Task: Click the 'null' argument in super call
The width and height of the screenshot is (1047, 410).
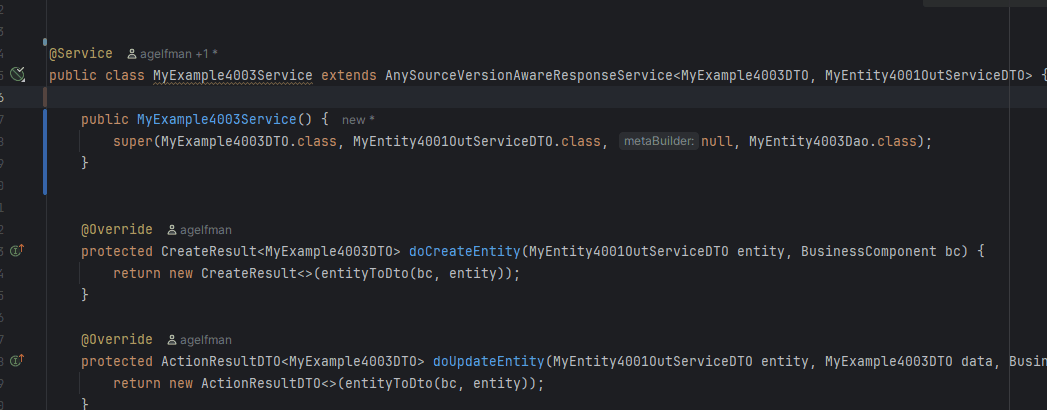Action: [716, 142]
